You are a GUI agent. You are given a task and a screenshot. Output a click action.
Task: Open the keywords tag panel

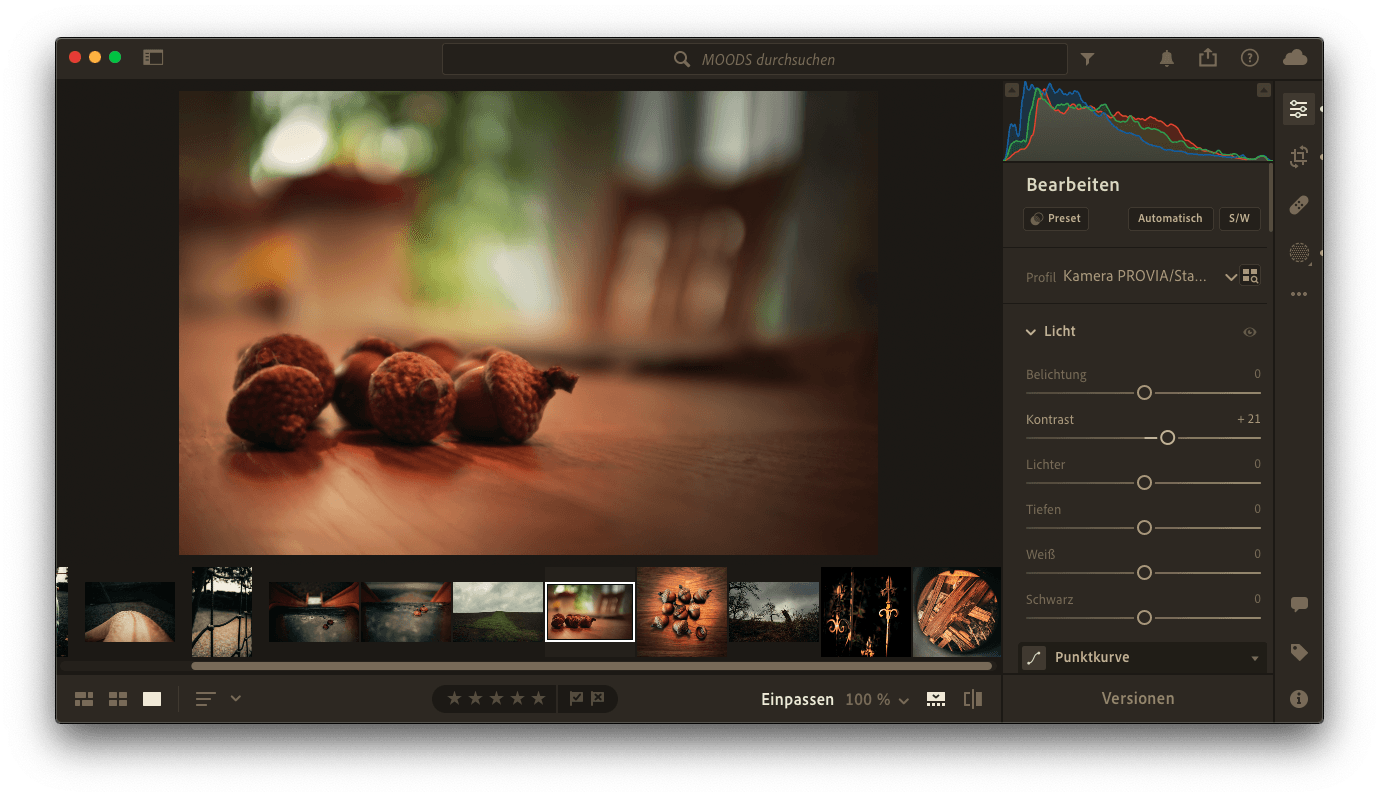1298,652
